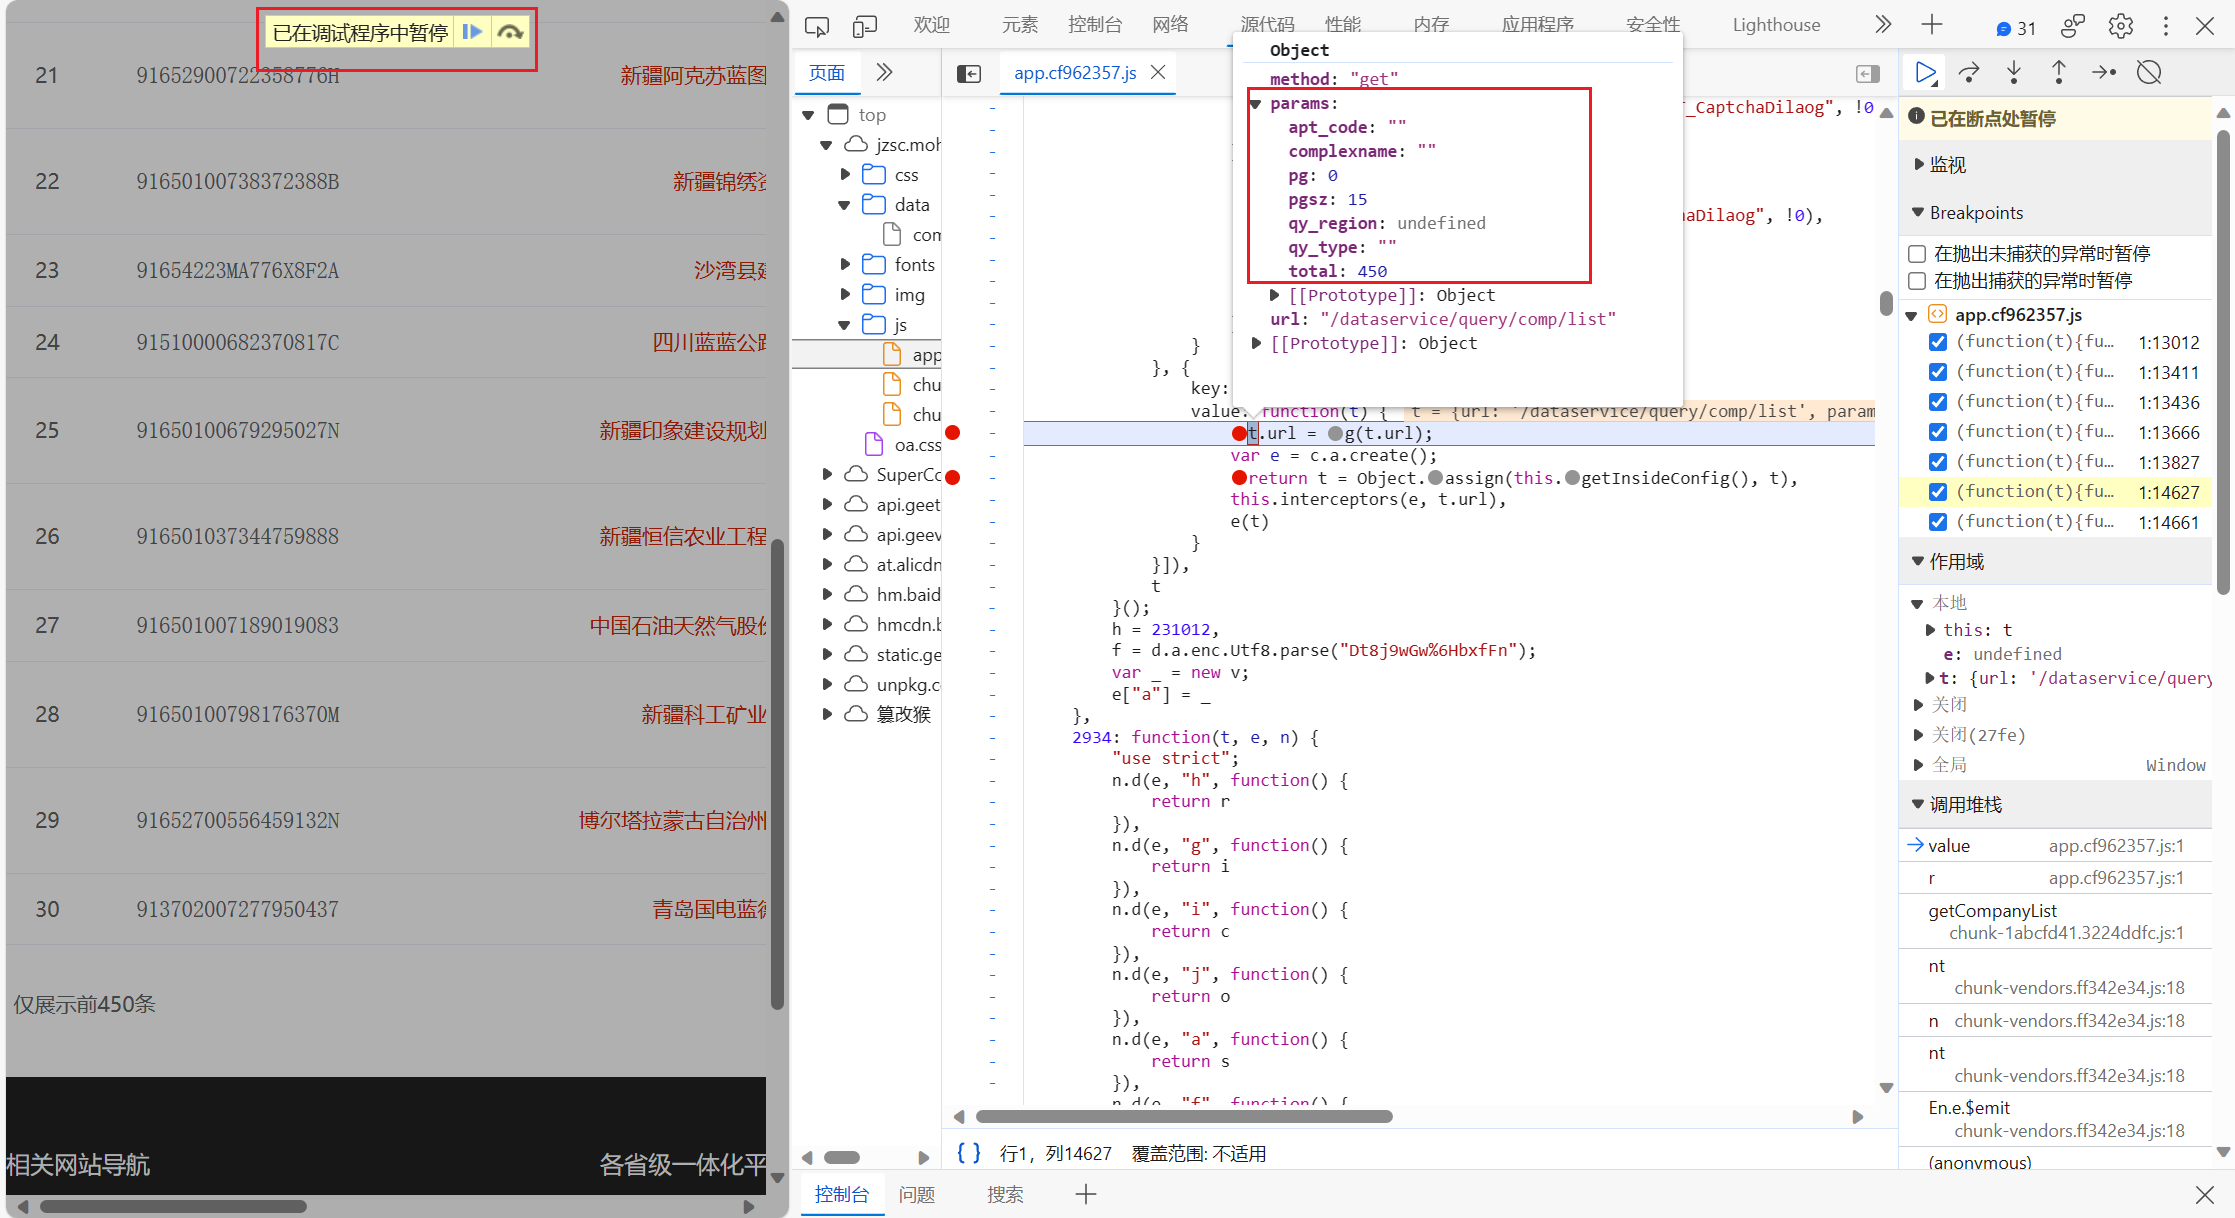Enable pause on uncaught exceptions checkbox
Viewport: 2235px width, 1218px height.
point(1917,254)
